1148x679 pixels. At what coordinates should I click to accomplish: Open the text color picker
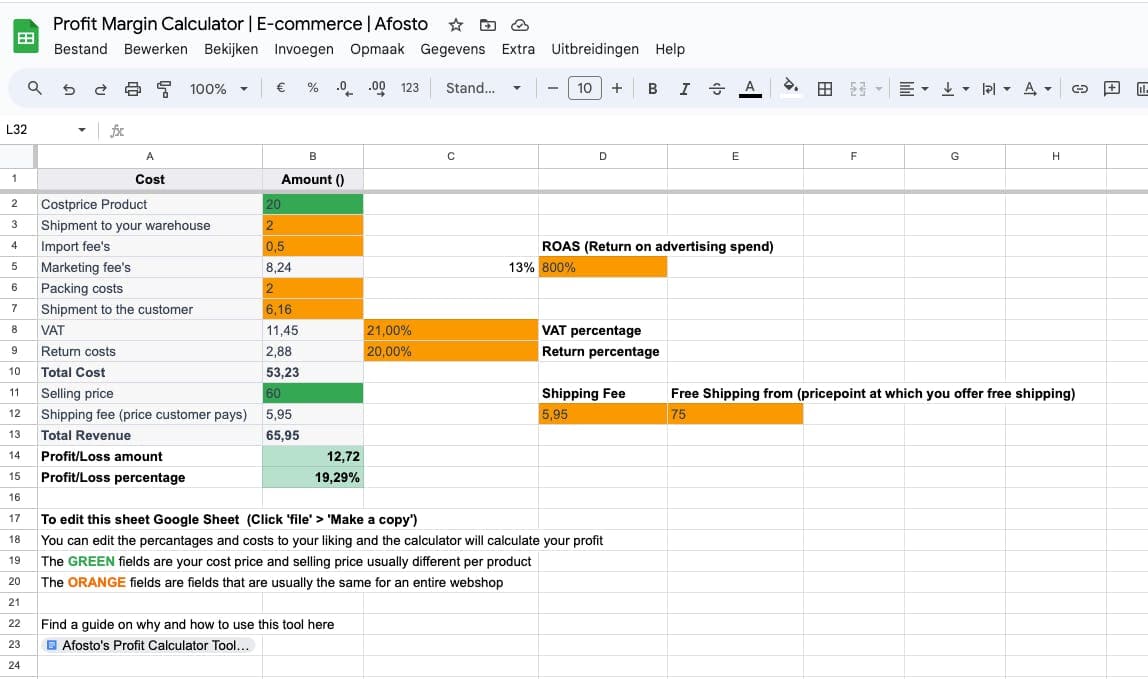(x=750, y=89)
